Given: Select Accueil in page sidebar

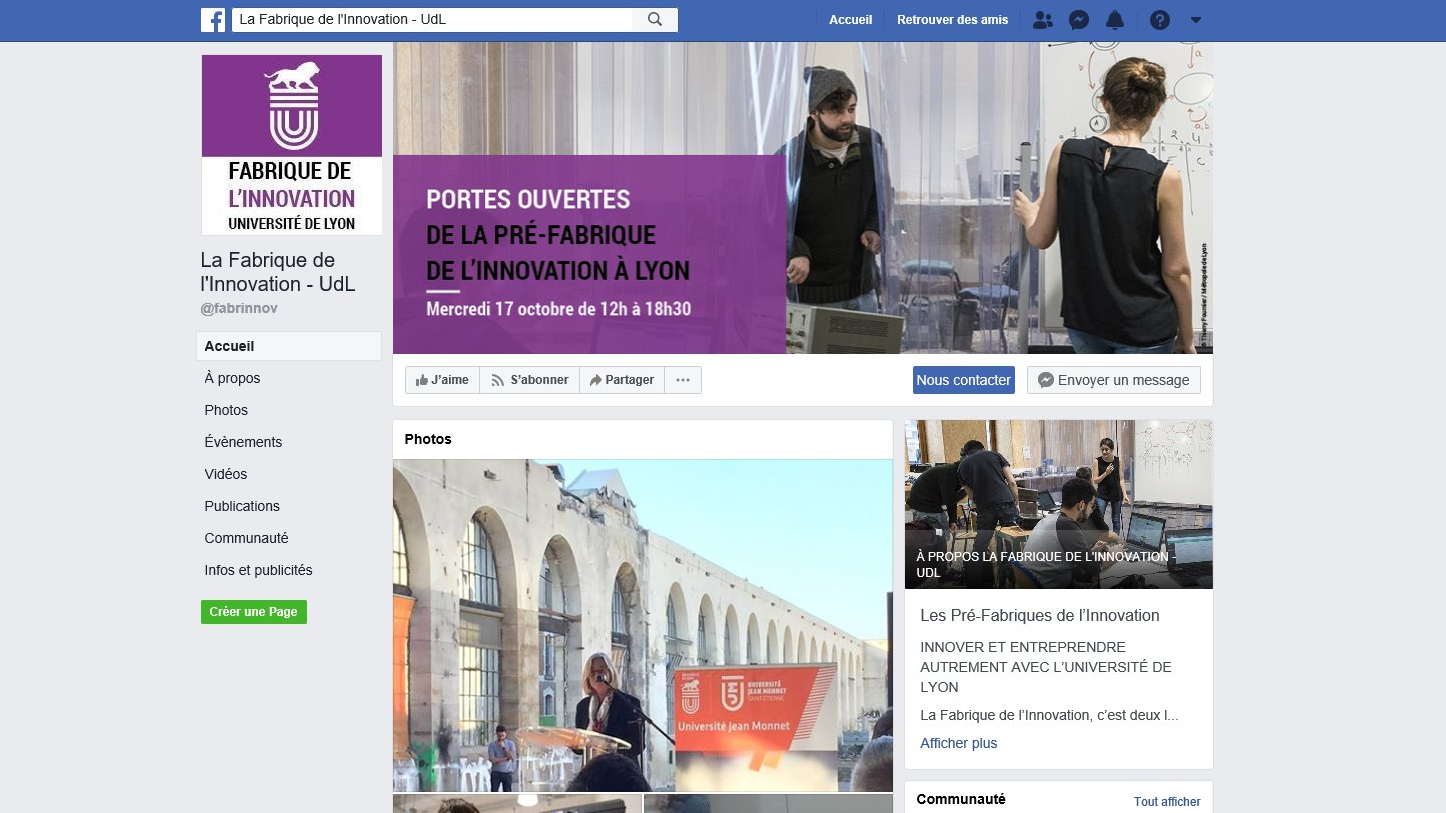Looking at the screenshot, I should (x=289, y=346).
